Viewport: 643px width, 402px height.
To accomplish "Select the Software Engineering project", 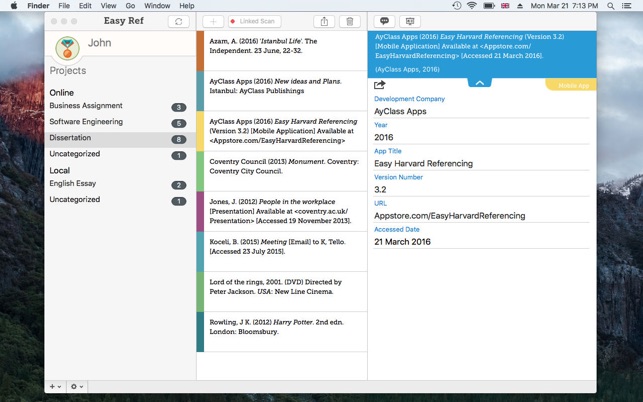I will [86, 122].
